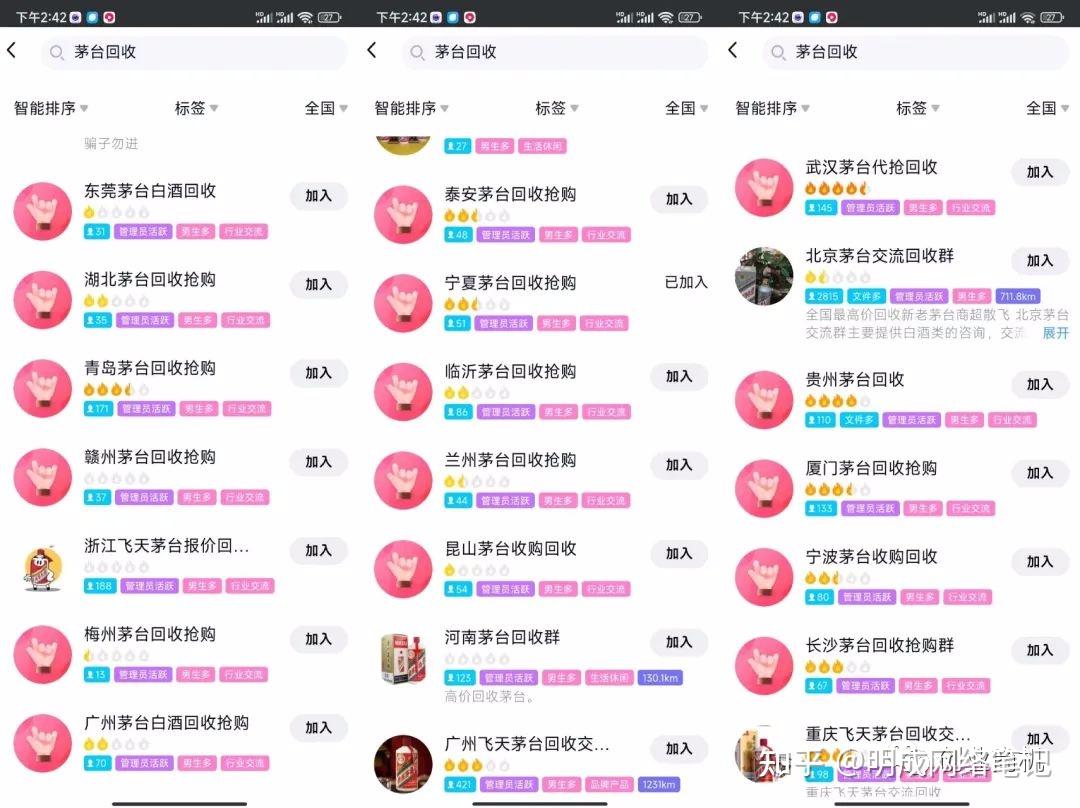
Task: Join the 昆山茅台收购回收 group
Action: click(678, 553)
